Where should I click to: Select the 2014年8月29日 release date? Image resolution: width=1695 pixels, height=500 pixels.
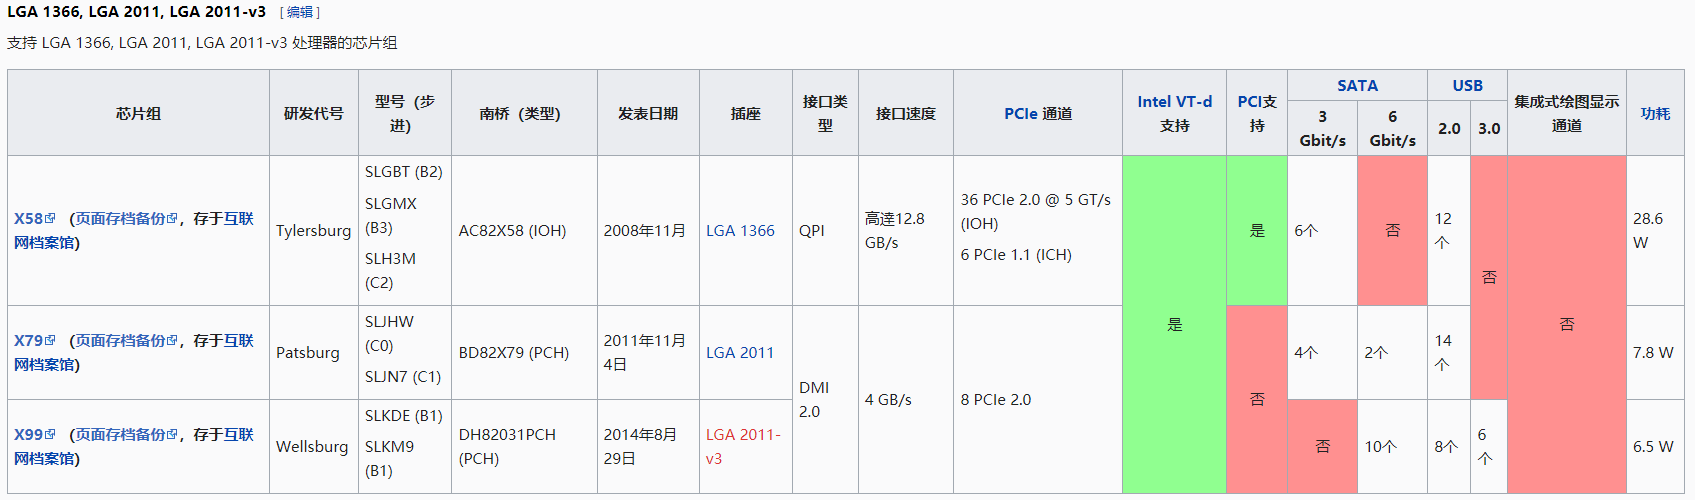(x=641, y=446)
